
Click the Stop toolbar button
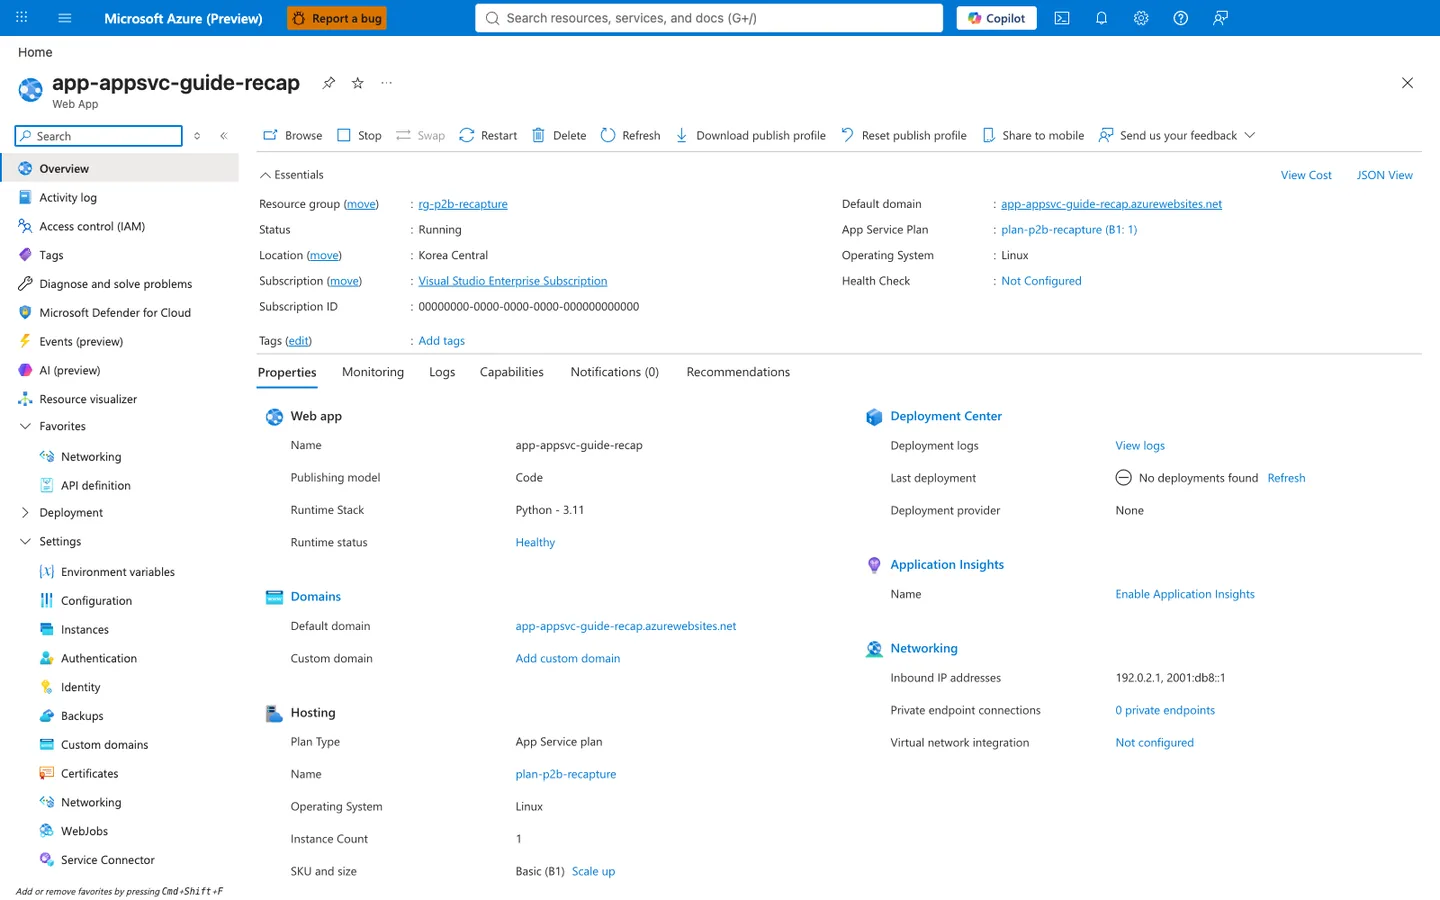pyautogui.click(x=359, y=135)
